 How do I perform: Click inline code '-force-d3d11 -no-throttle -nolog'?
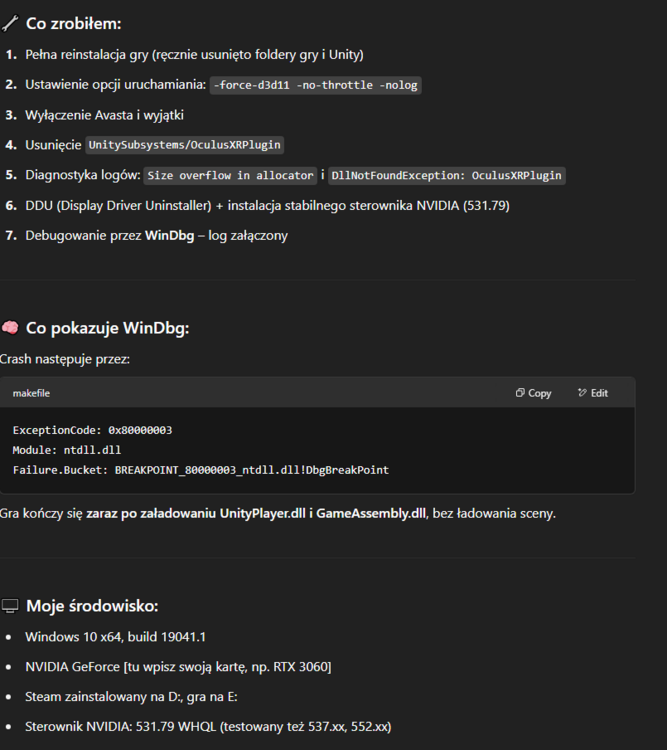coord(316,85)
